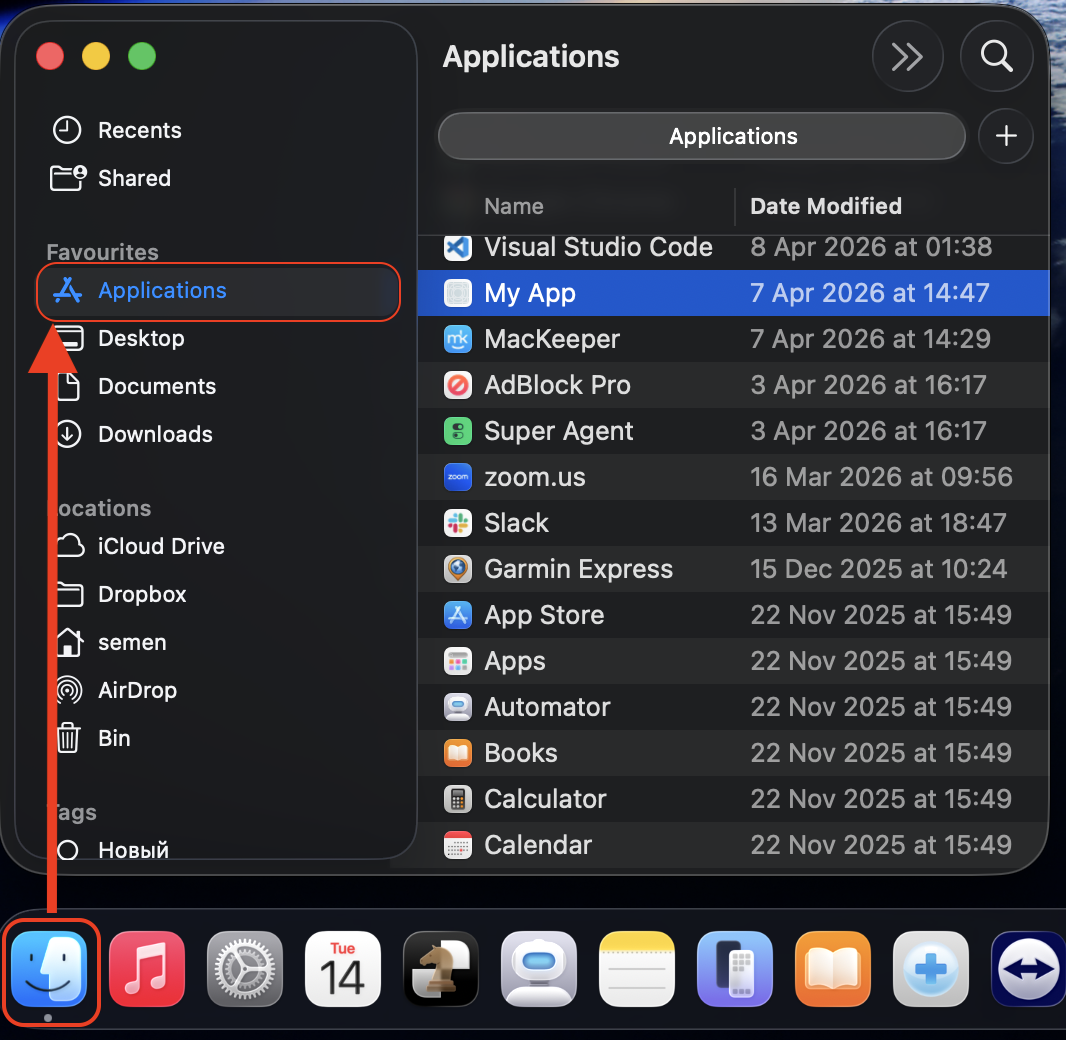Open Calendar showing Tue 14 in Dock
This screenshot has height=1040, width=1066.
[343, 969]
